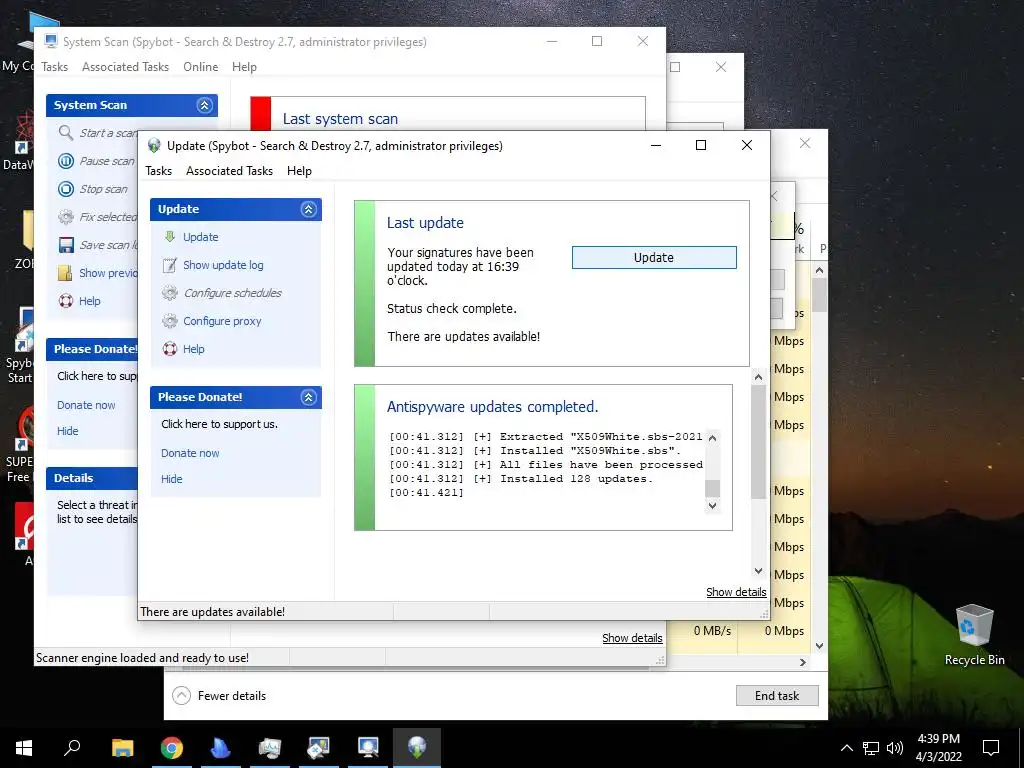Screen dimensions: 1024x768
Task: Open Tasks menu in Update window
Action: 159,170
